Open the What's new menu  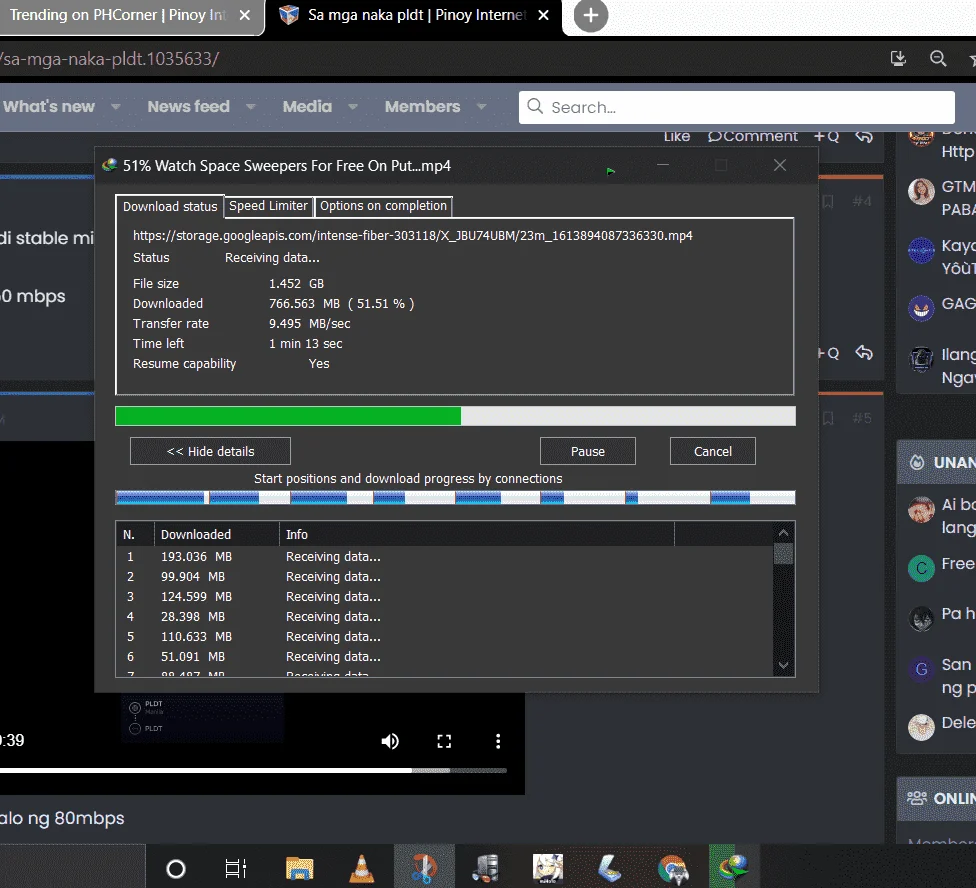(49, 106)
